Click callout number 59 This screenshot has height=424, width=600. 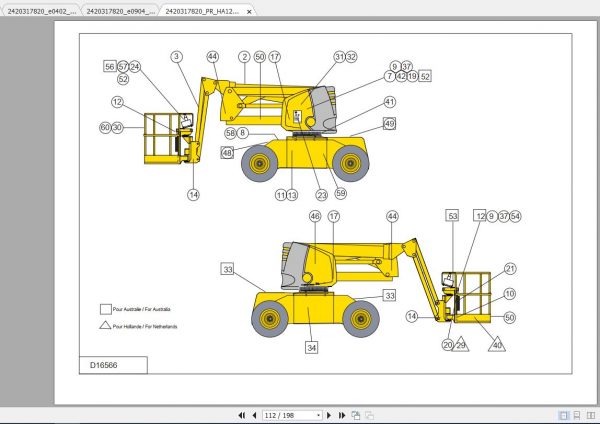pyautogui.click(x=341, y=193)
